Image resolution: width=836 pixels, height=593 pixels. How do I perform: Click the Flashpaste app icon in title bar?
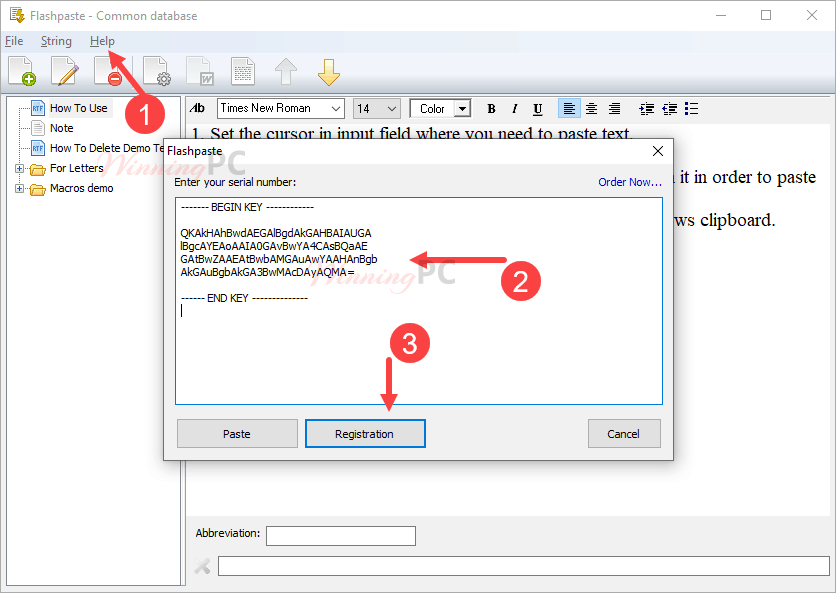click(x=17, y=15)
